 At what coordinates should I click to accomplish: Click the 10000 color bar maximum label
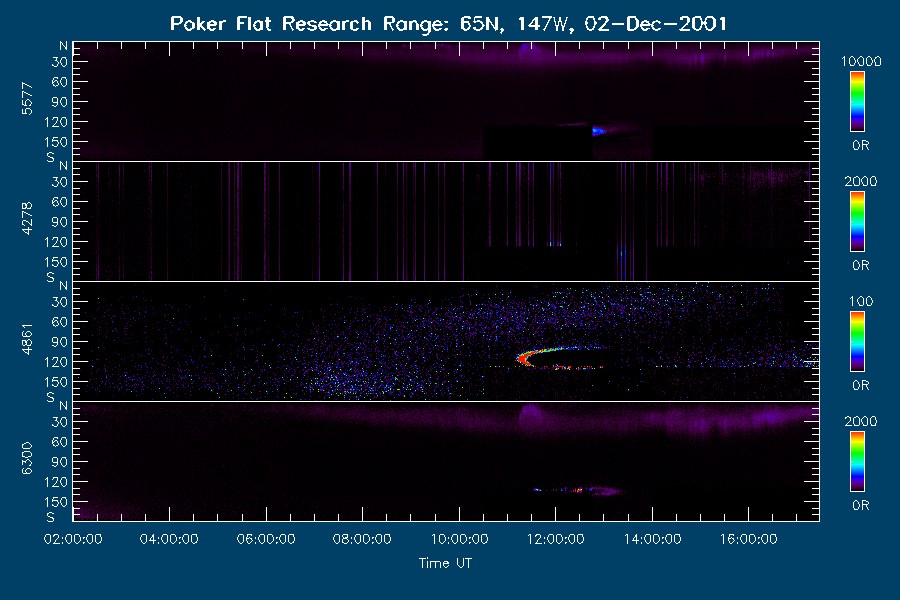pos(861,61)
